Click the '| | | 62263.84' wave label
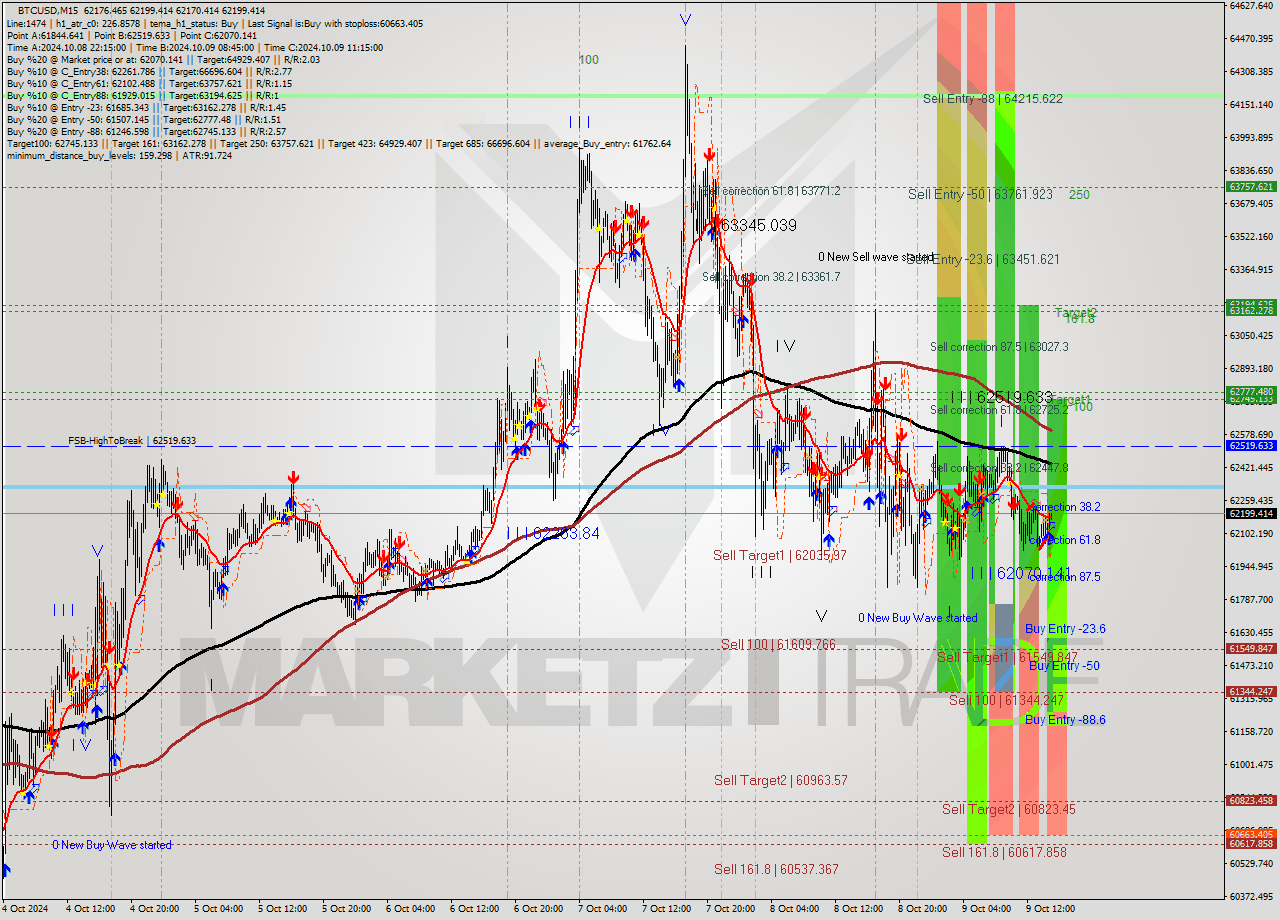This screenshot has height=920, width=1280. tap(553, 533)
